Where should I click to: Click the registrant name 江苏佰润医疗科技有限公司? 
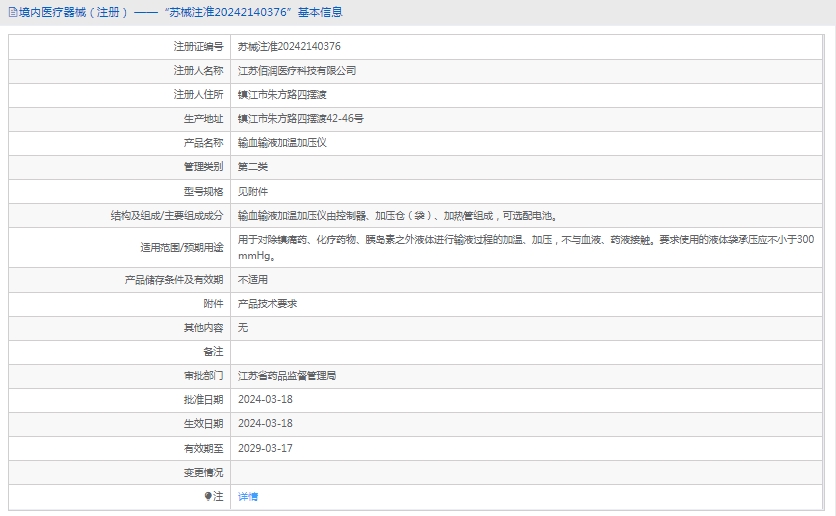click(x=296, y=71)
